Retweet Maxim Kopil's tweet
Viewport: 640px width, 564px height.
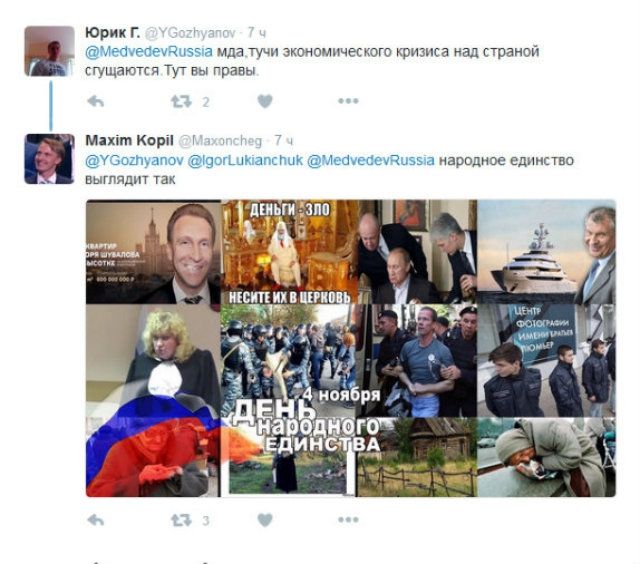point(181,520)
